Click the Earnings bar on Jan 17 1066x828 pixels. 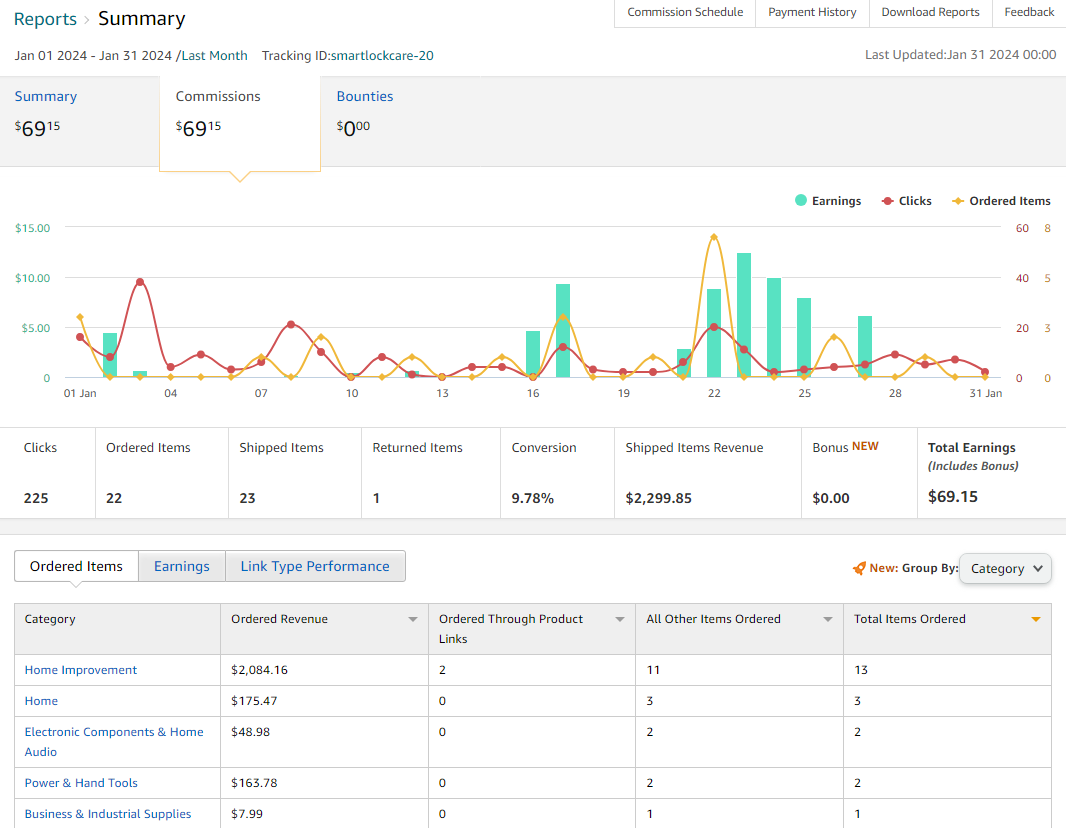click(563, 331)
